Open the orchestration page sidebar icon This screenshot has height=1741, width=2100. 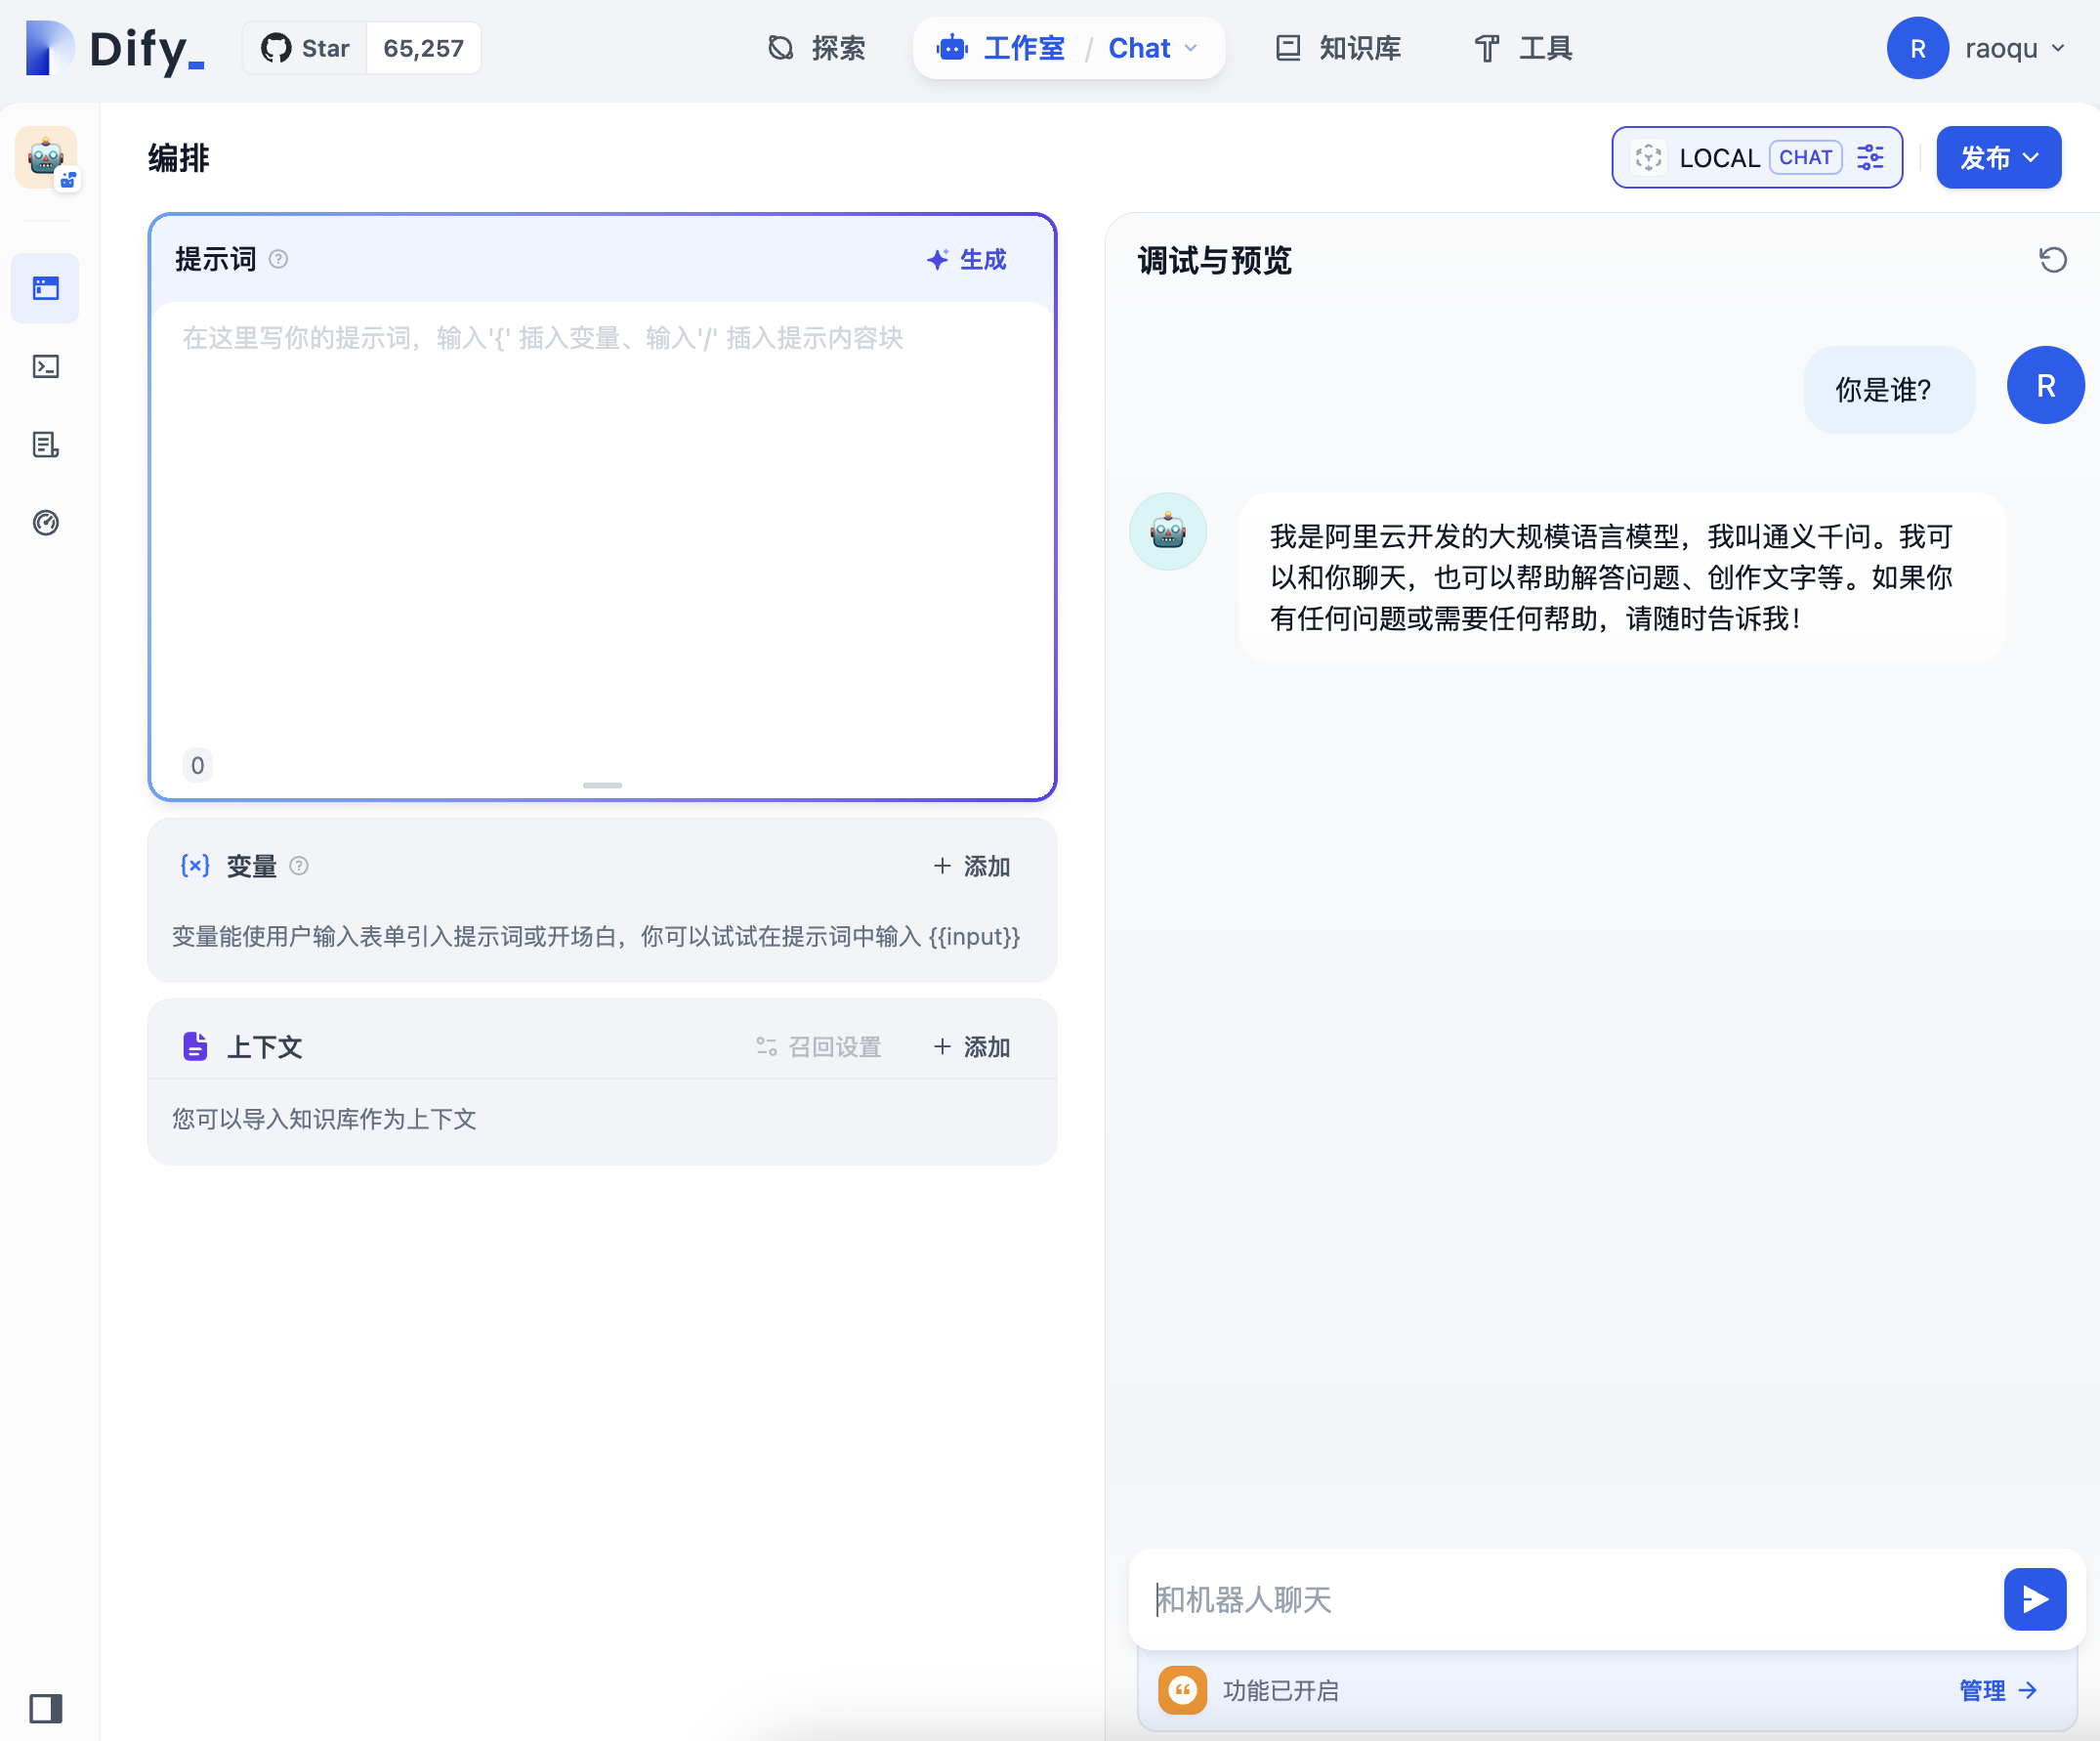pos(46,288)
